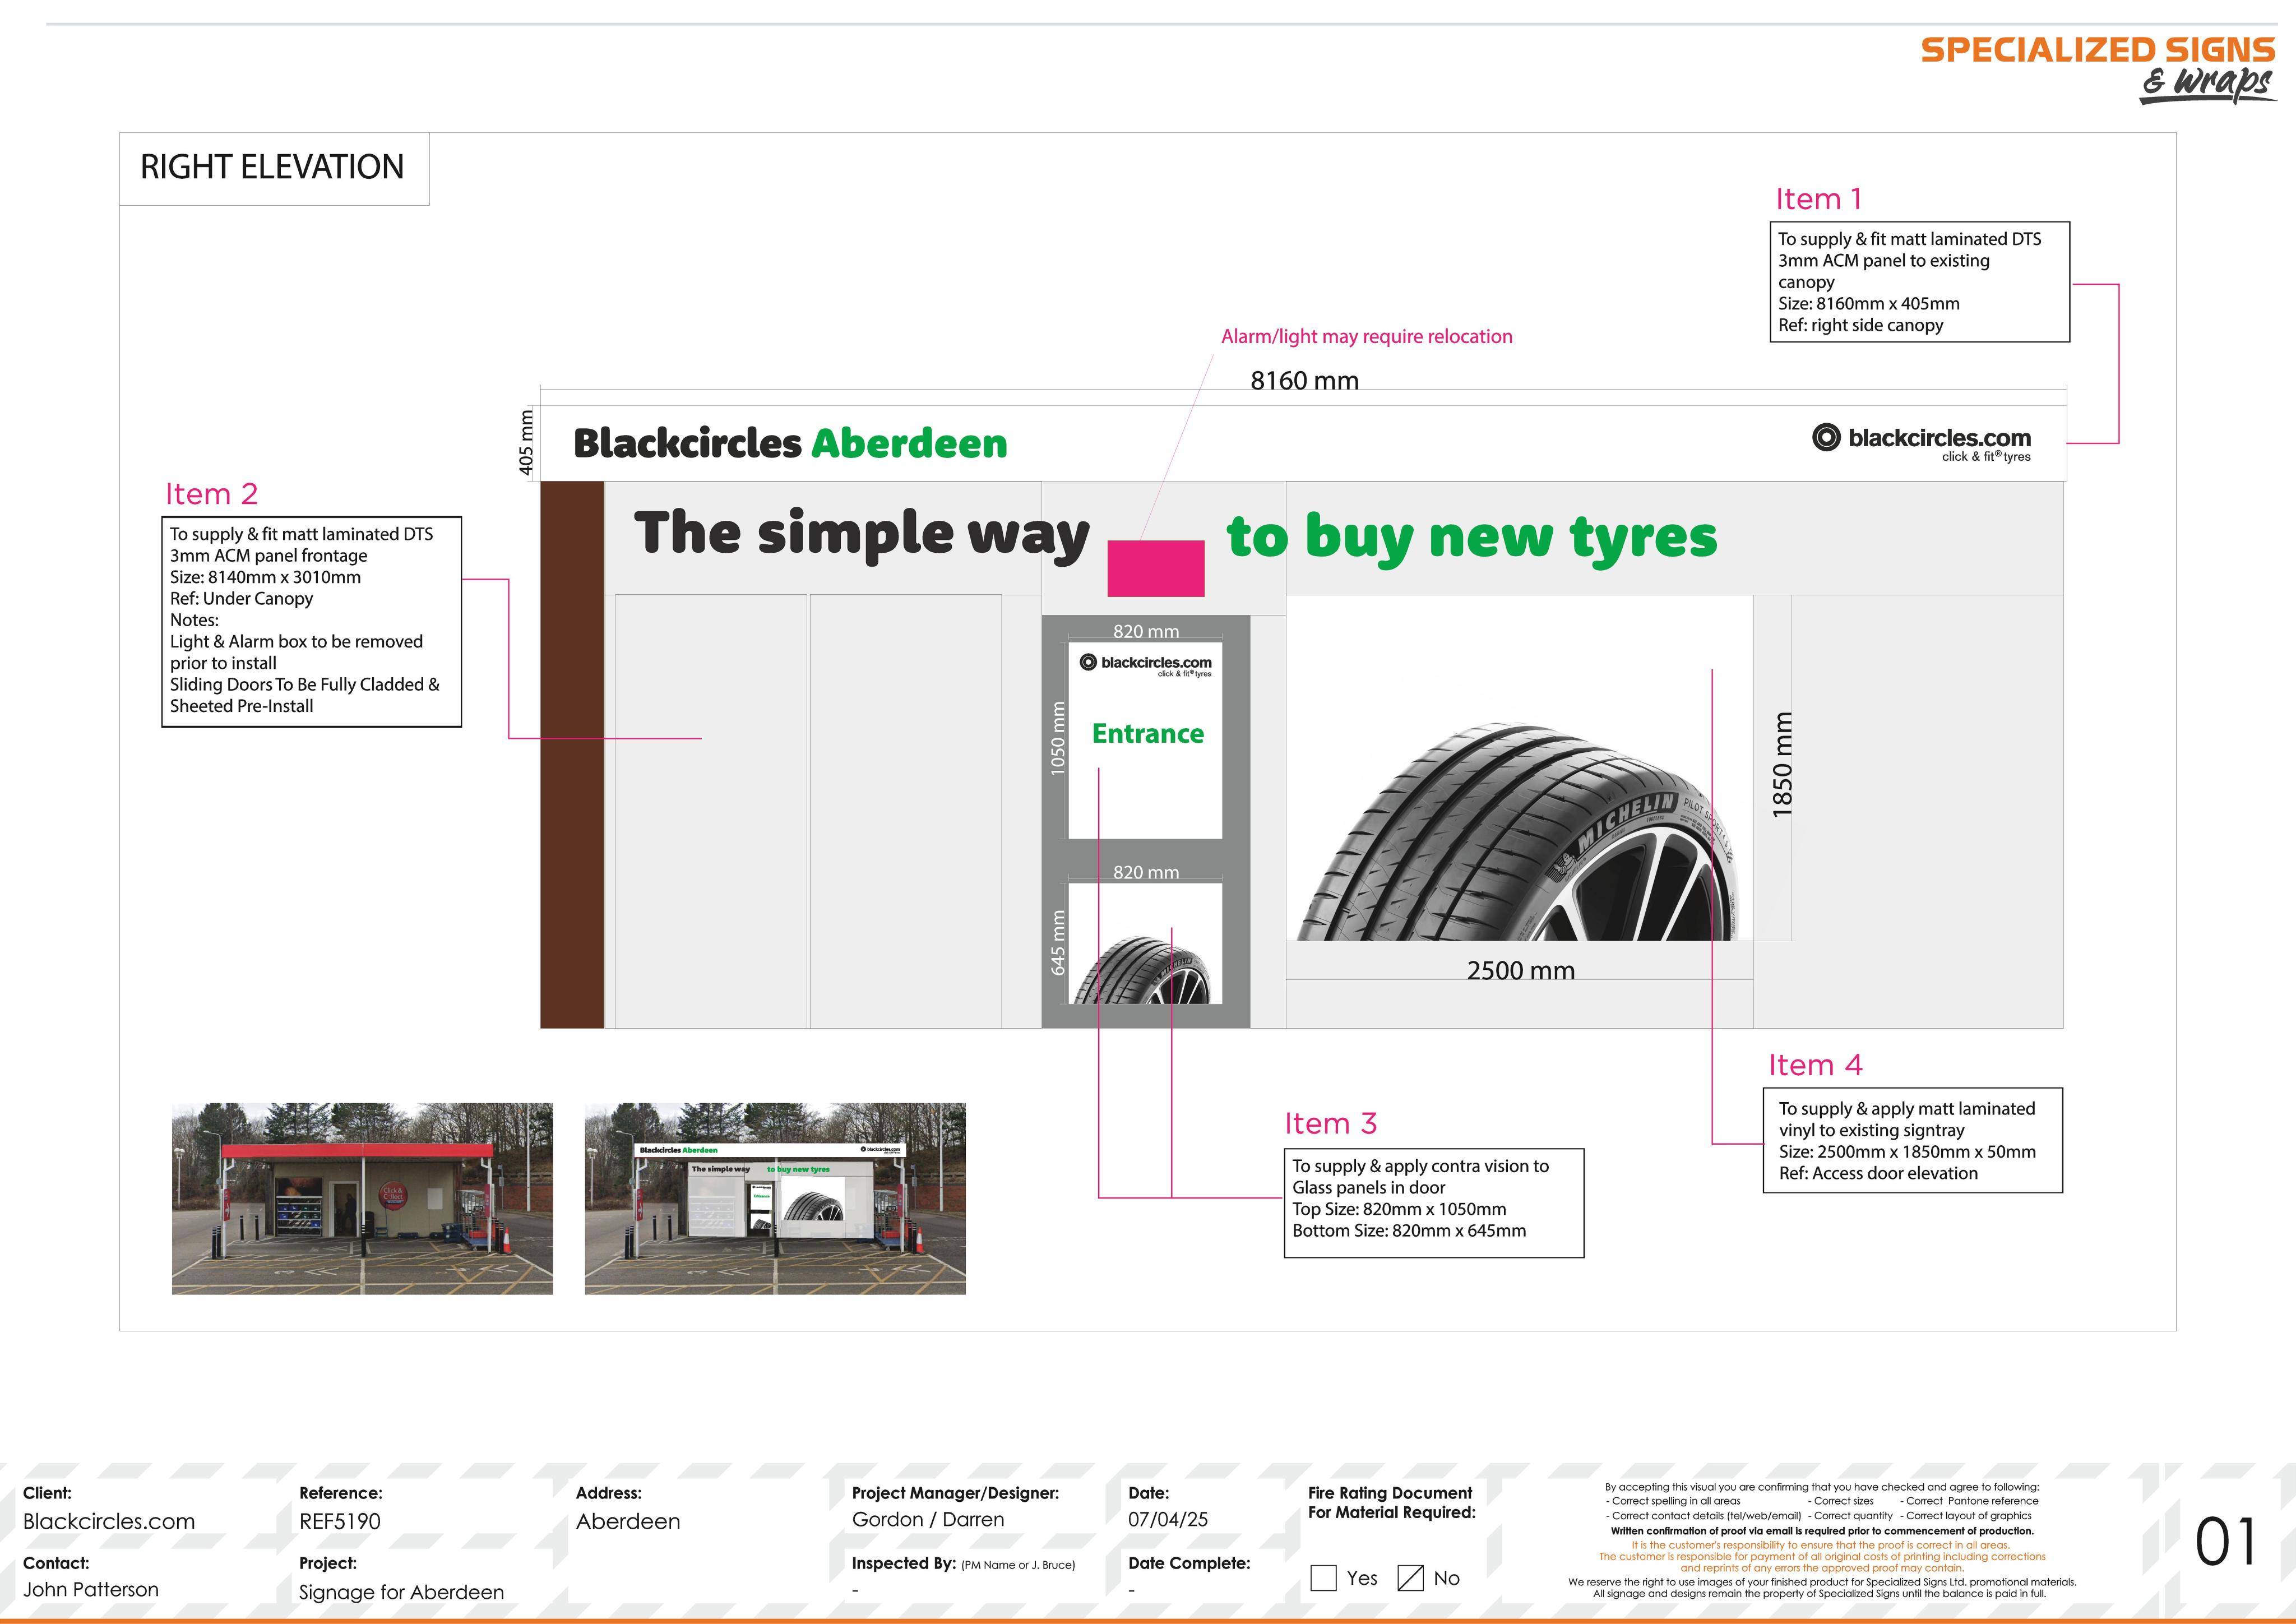Click the Blackcircles.com client value

(109, 1521)
